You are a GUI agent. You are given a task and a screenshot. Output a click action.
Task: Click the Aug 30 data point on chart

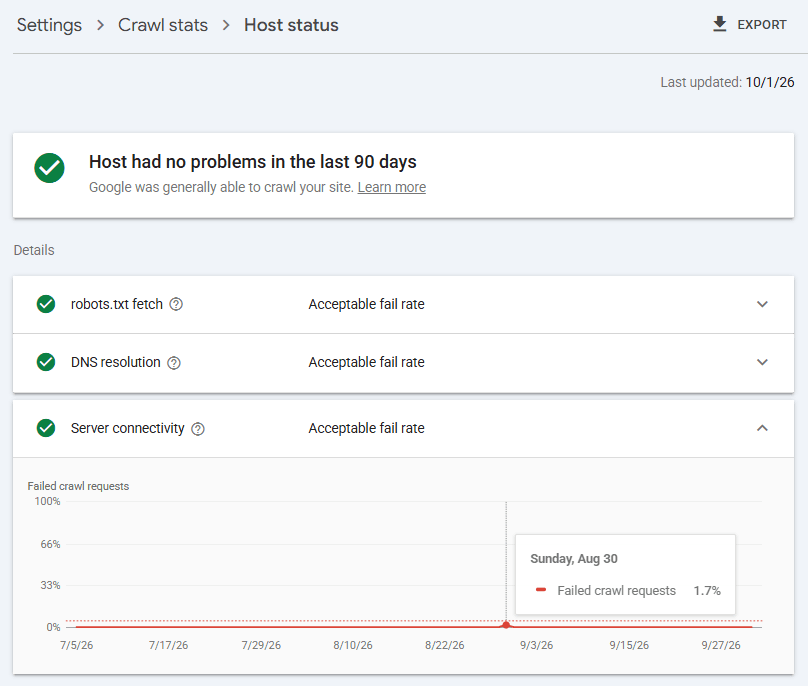tap(506, 625)
